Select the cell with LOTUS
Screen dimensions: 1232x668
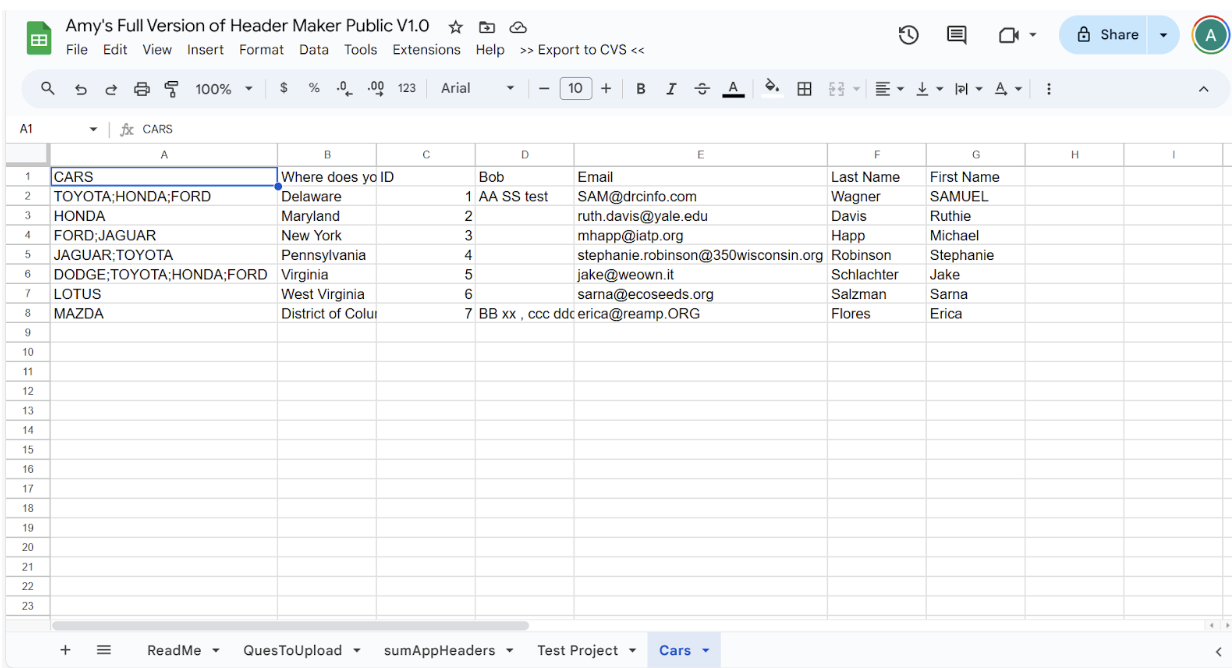click(x=164, y=294)
